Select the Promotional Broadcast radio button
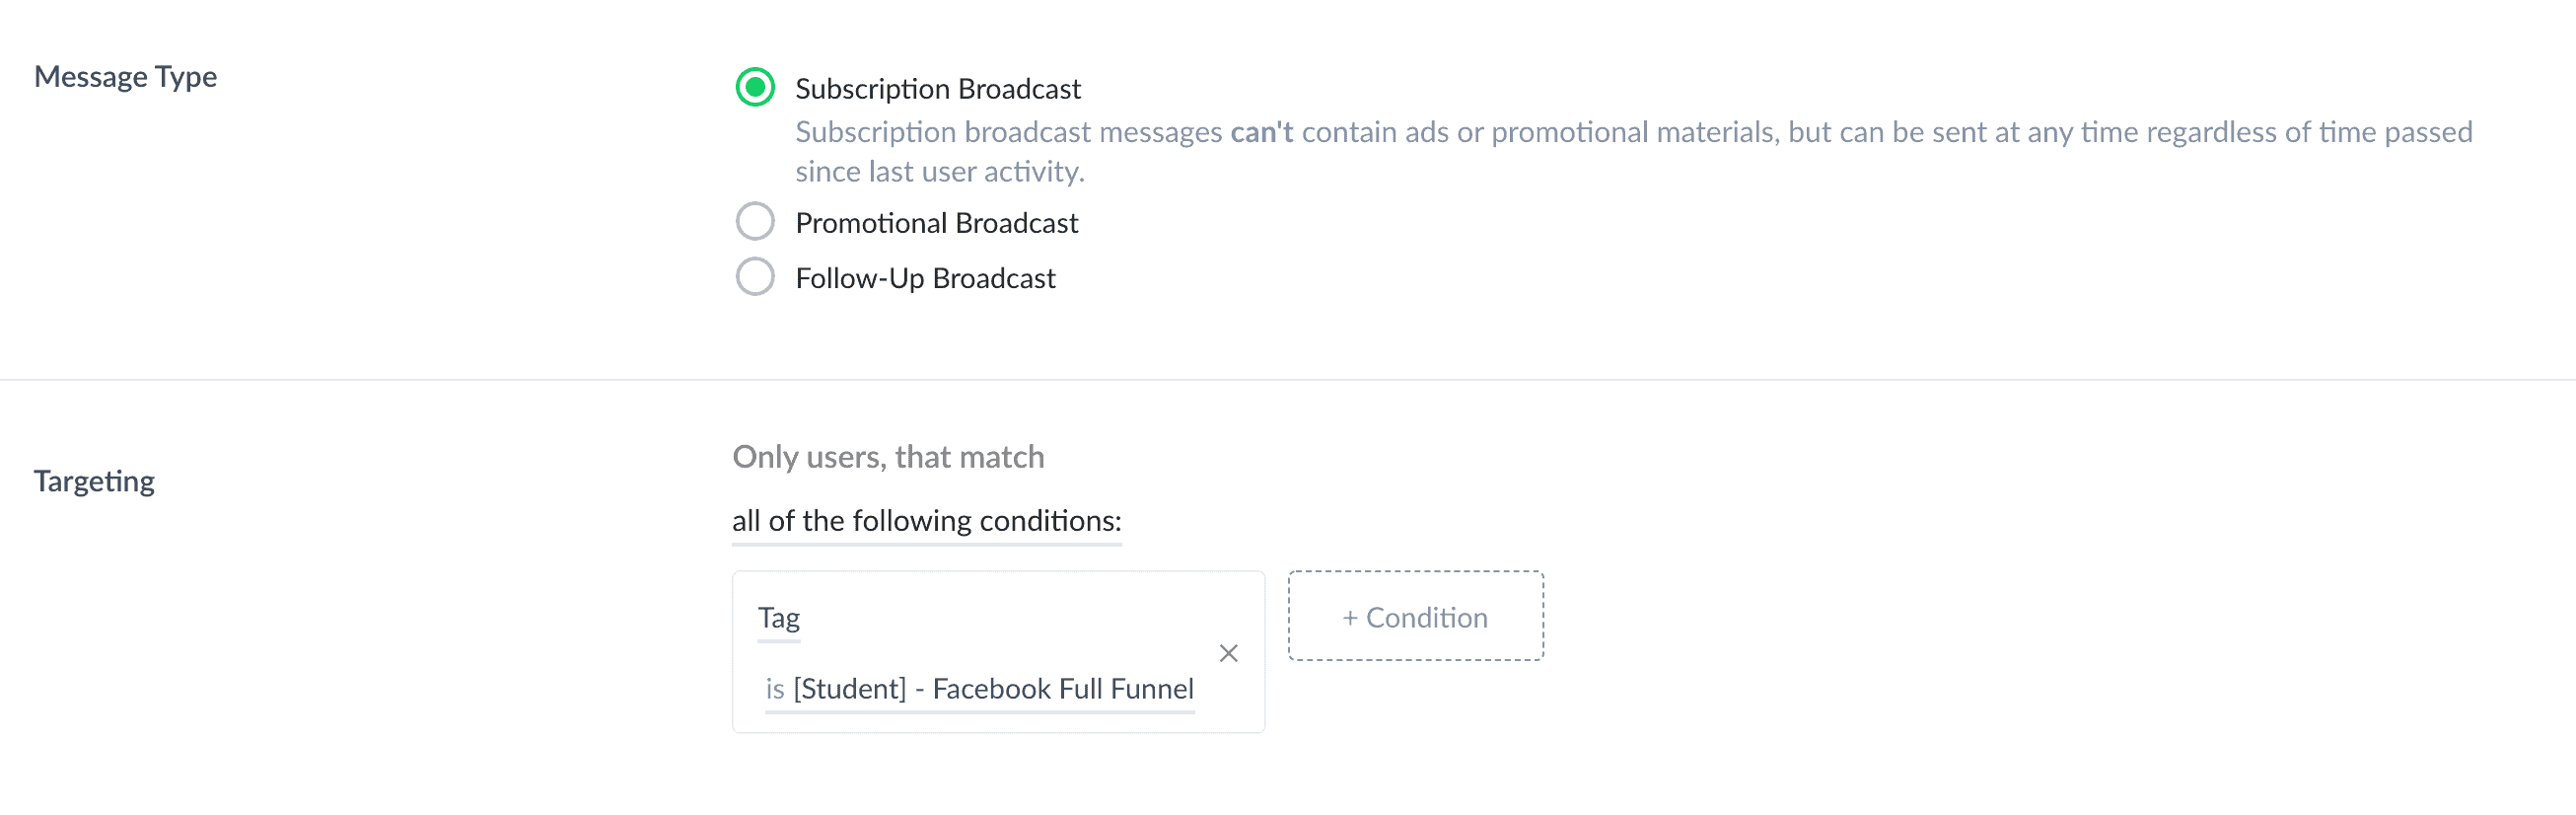 [x=755, y=221]
